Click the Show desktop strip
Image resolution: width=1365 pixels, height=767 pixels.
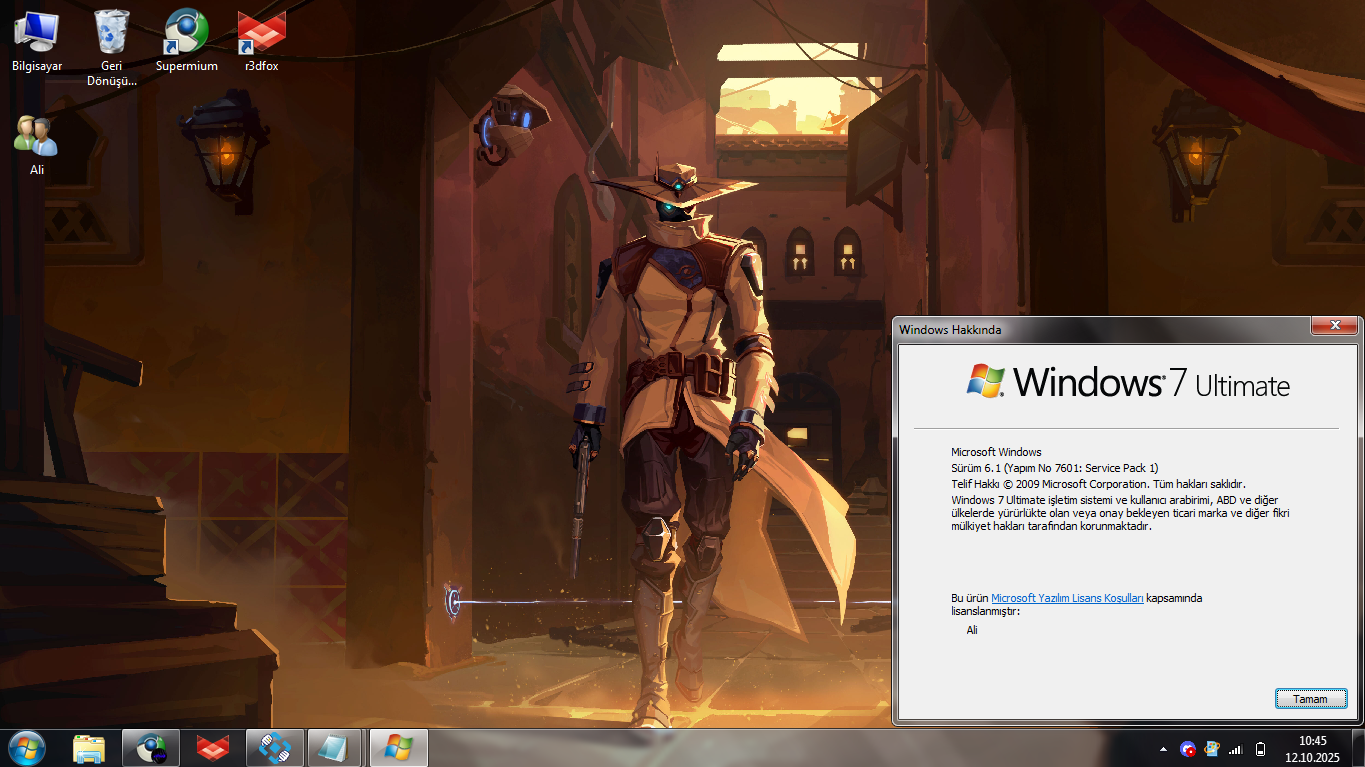click(x=1358, y=748)
